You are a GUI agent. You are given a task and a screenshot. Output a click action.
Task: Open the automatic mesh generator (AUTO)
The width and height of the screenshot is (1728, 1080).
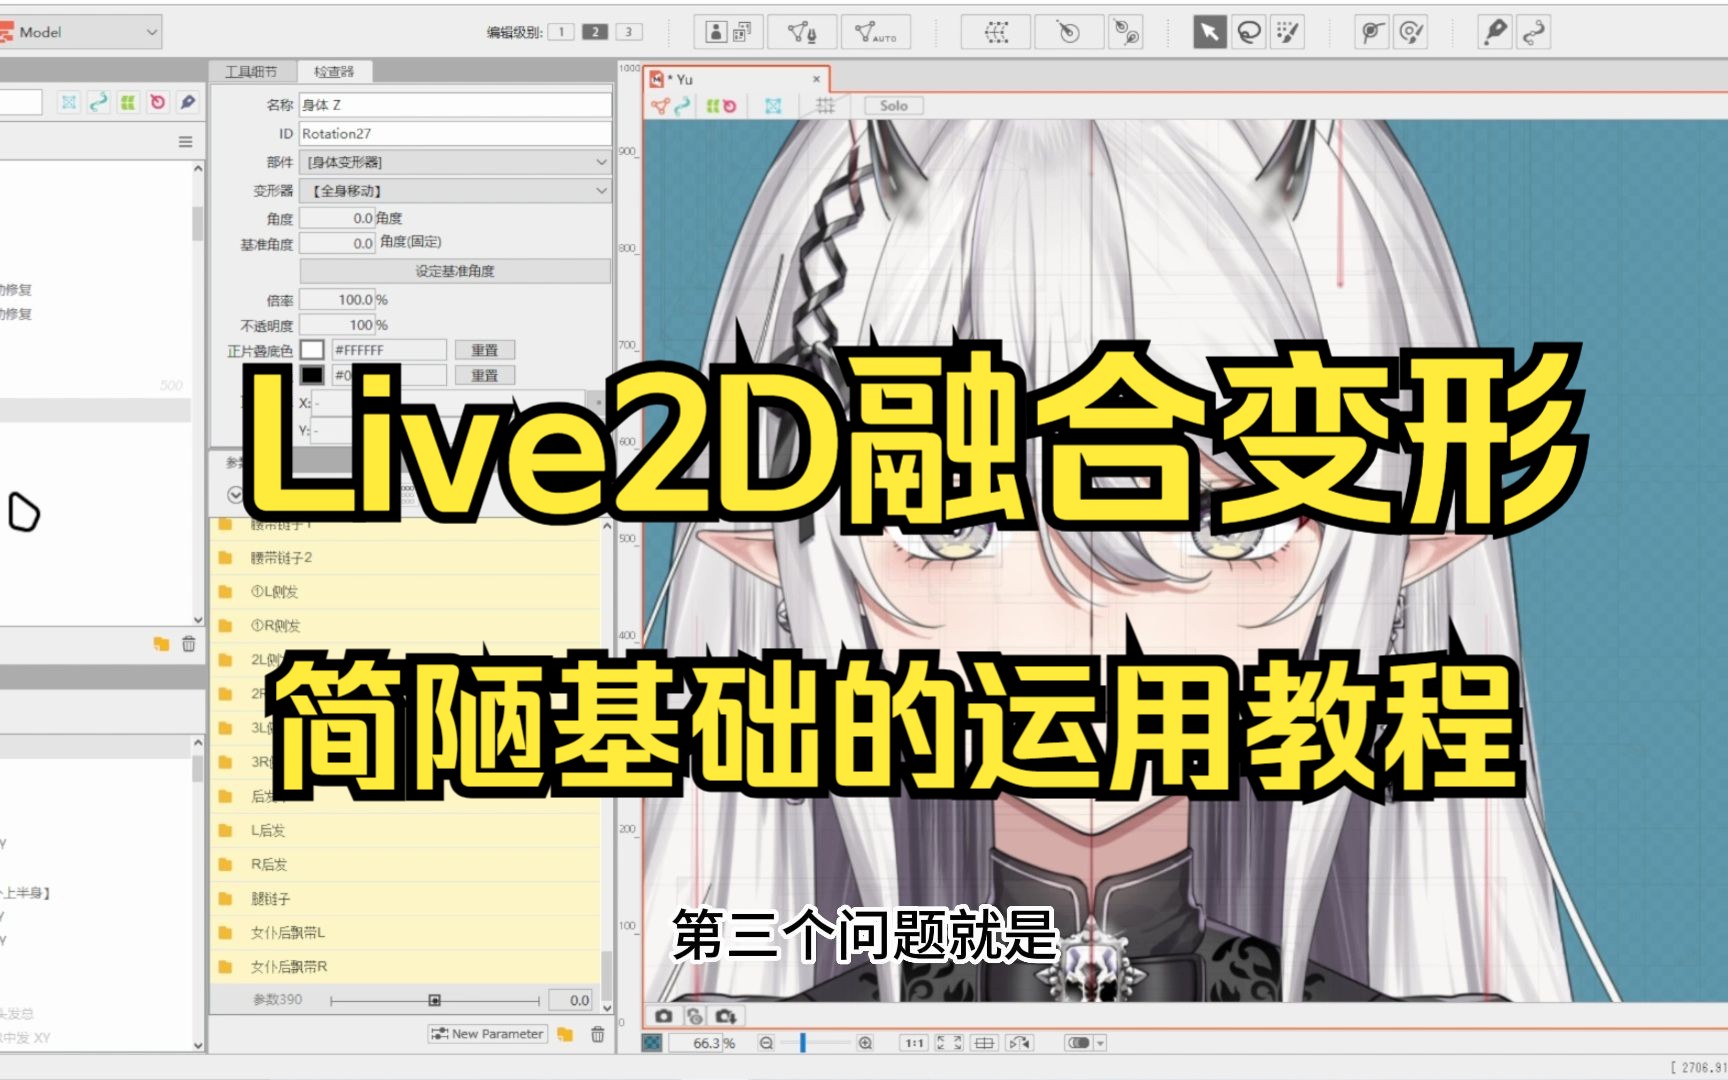[x=875, y=33]
